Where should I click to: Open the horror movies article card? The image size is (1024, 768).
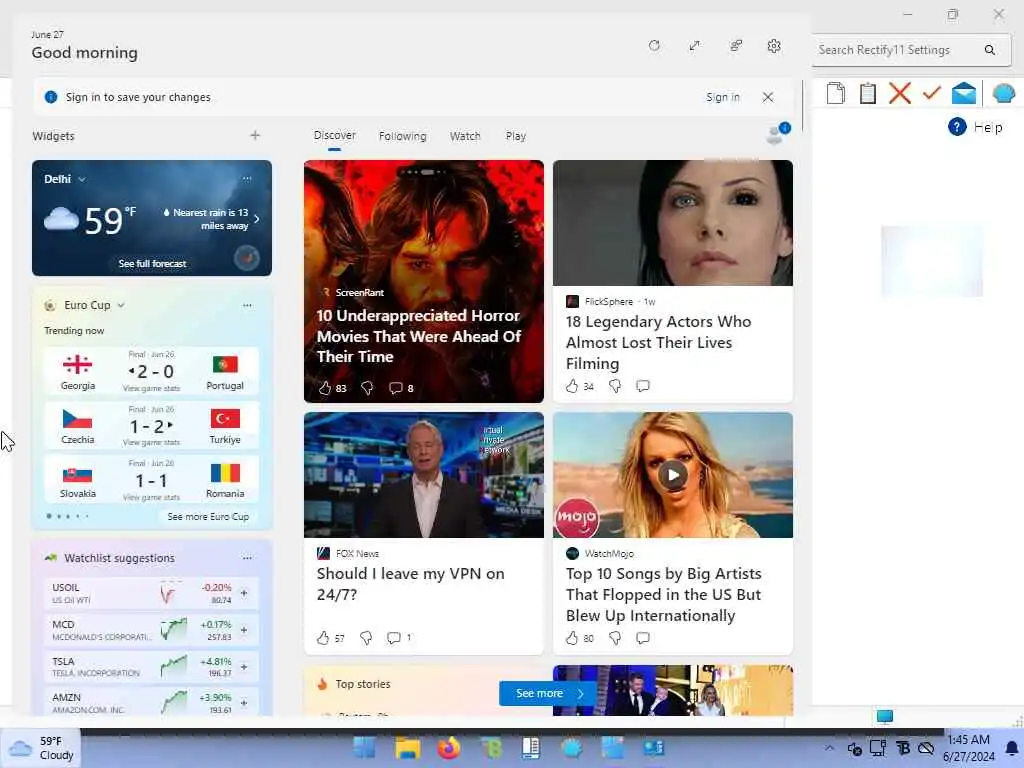click(423, 281)
